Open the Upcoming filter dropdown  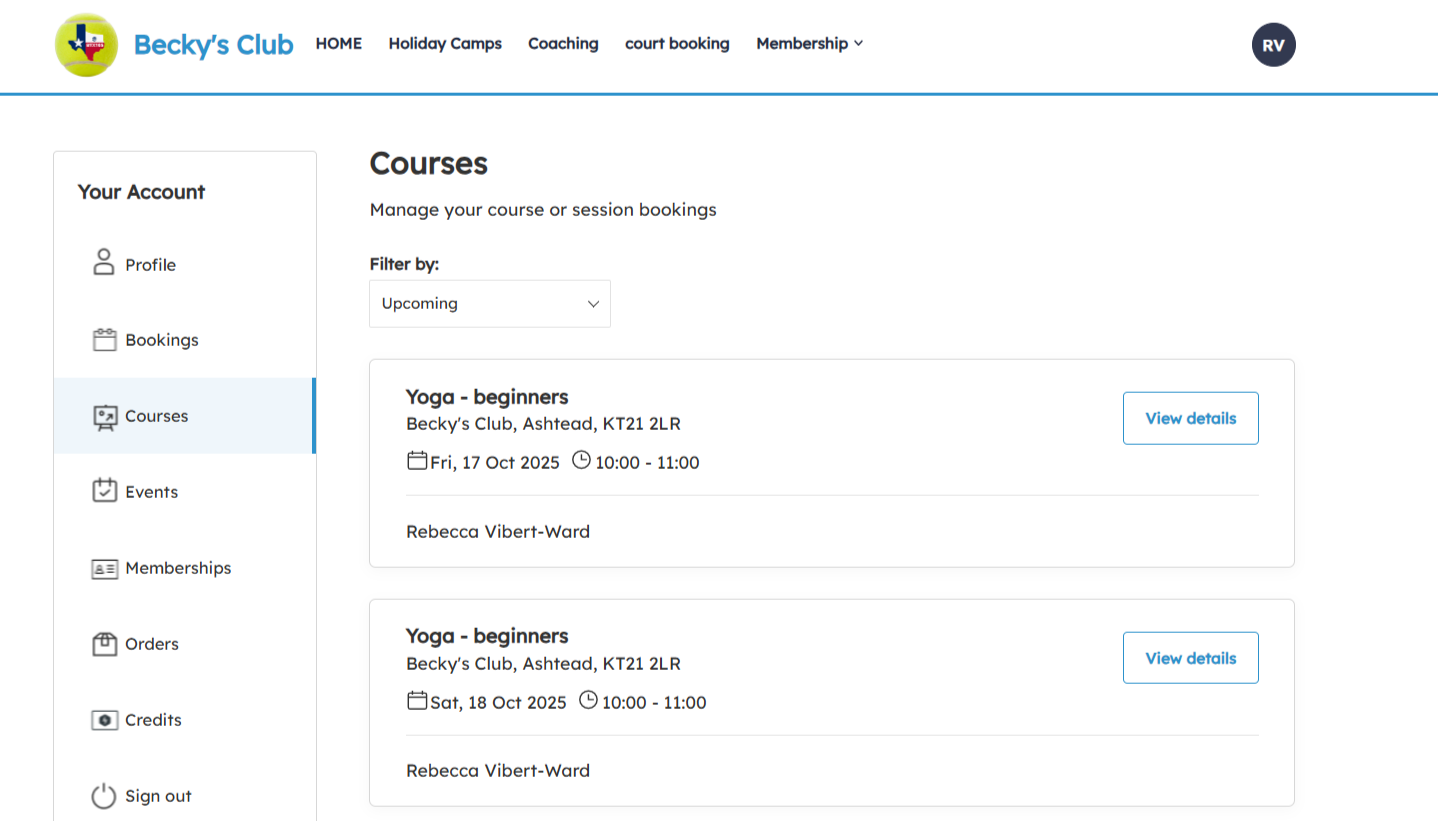489,304
